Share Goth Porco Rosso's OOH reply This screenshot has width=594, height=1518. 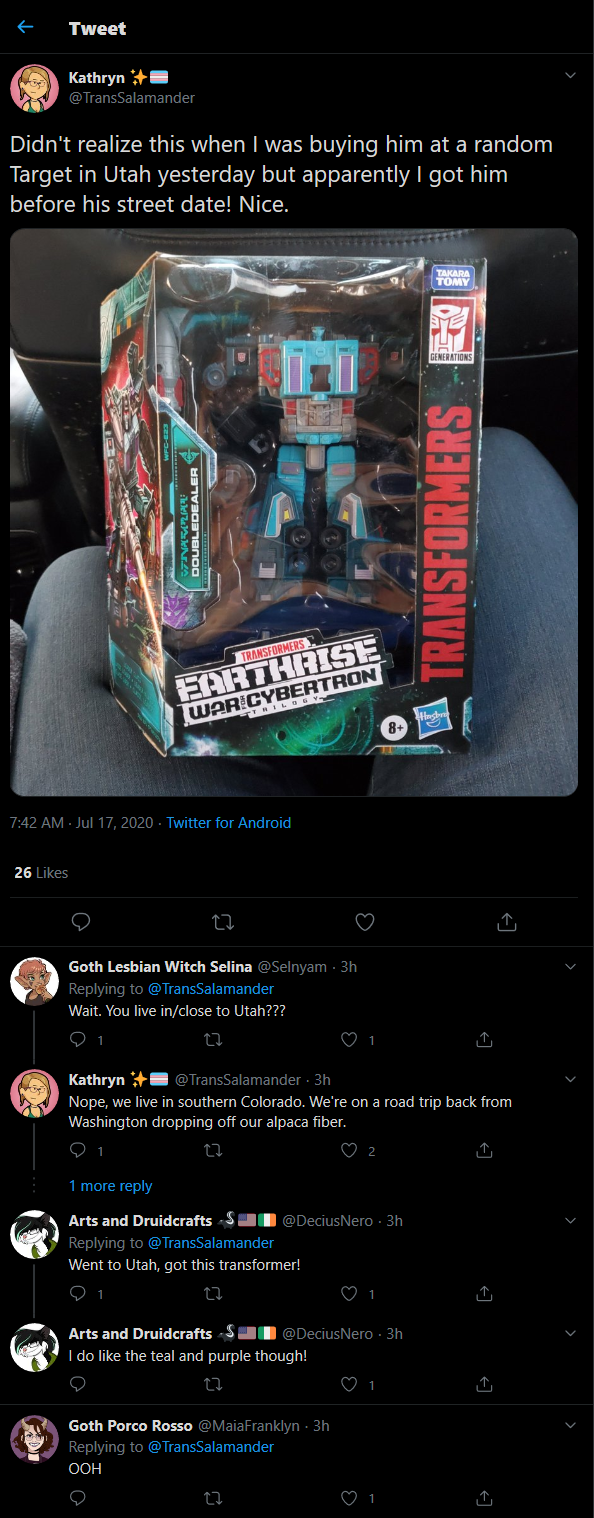point(484,1498)
